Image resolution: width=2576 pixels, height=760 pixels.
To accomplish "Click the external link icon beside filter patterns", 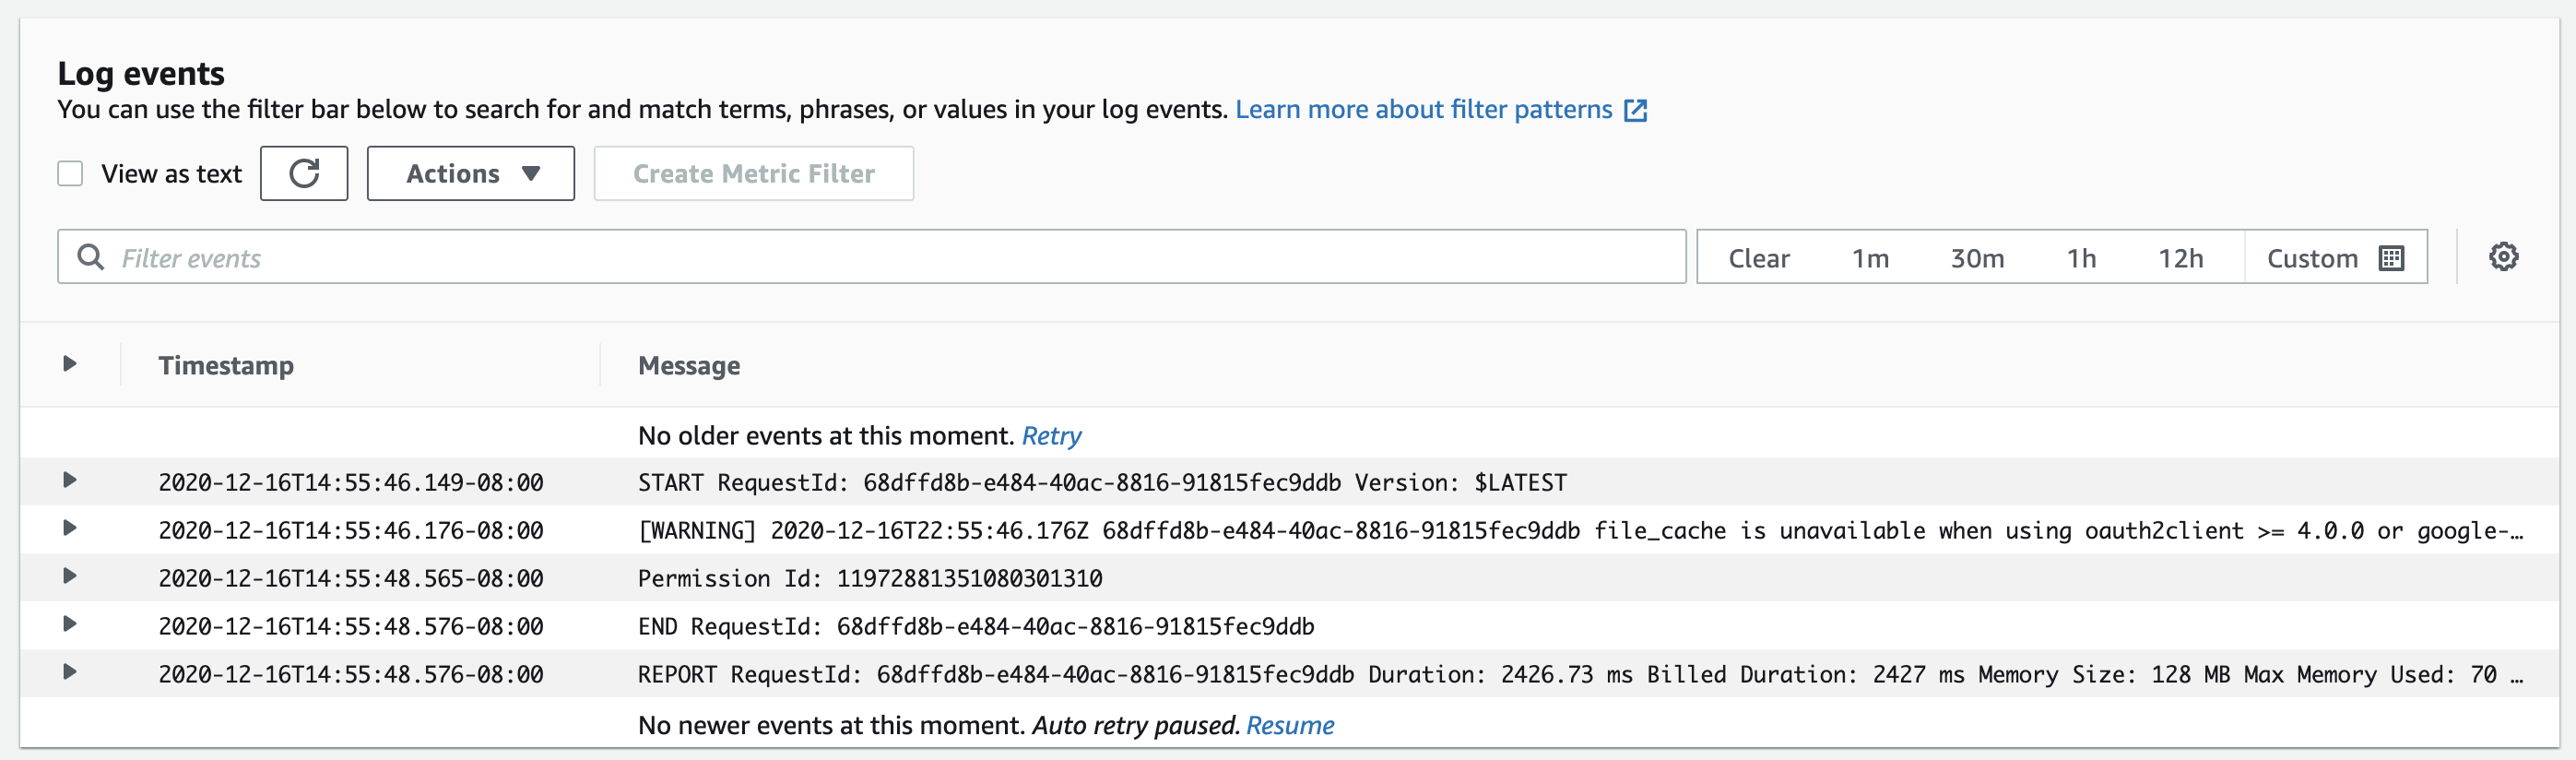I will 1635,110.
